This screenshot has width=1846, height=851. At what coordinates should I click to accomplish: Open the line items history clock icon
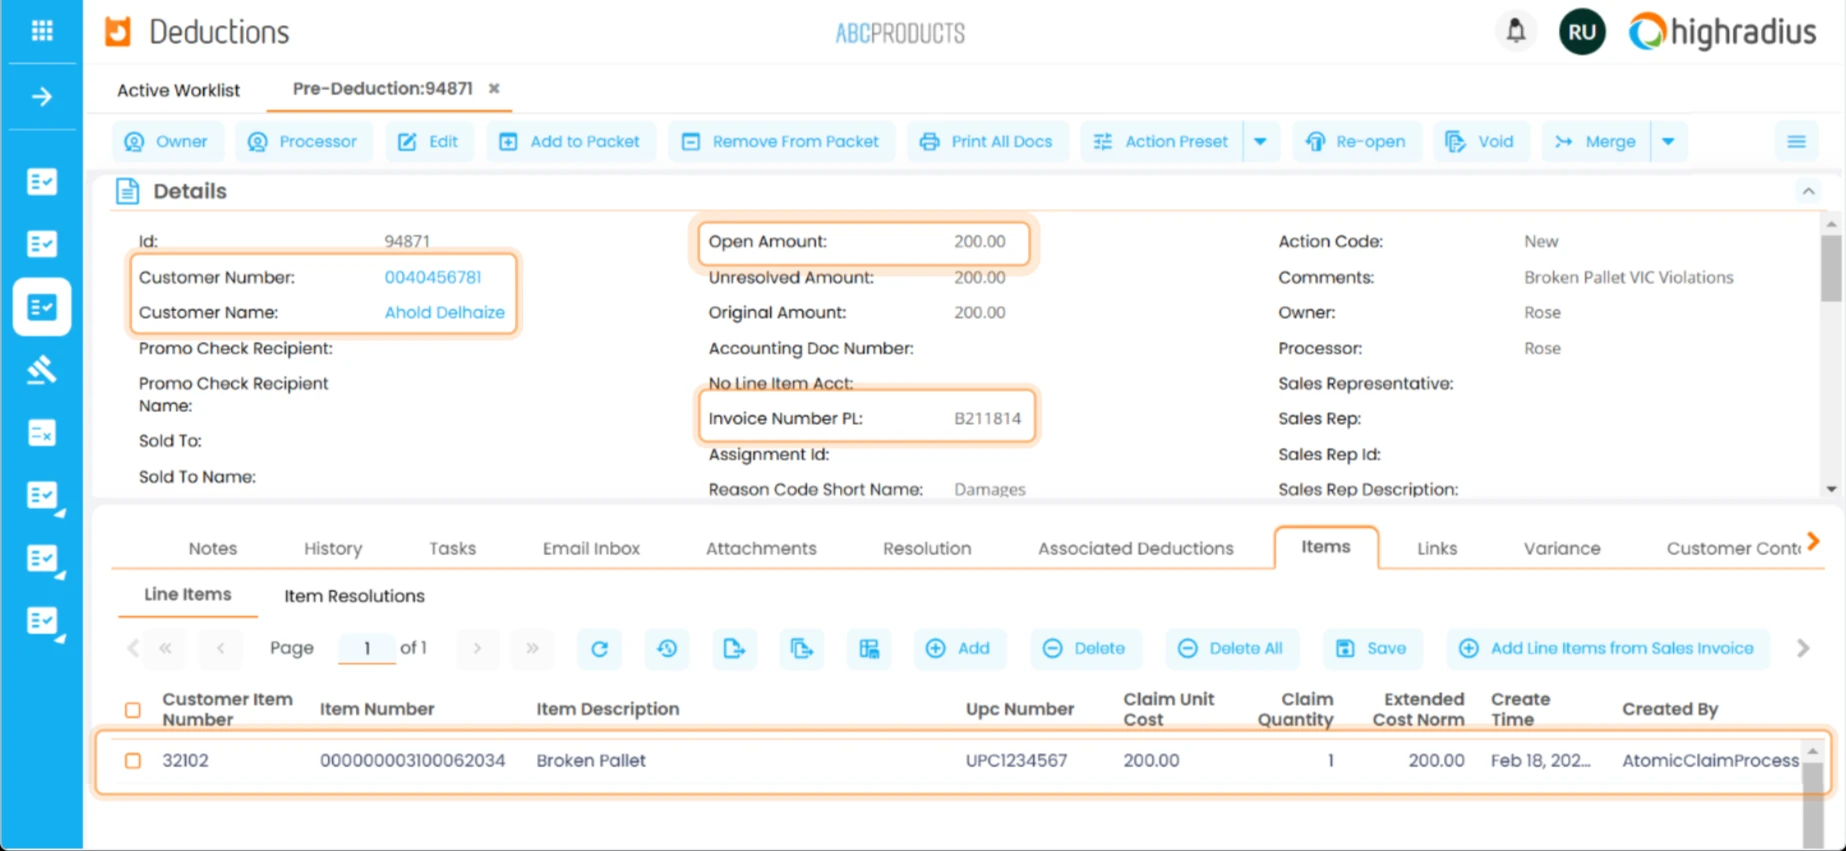pos(667,649)
